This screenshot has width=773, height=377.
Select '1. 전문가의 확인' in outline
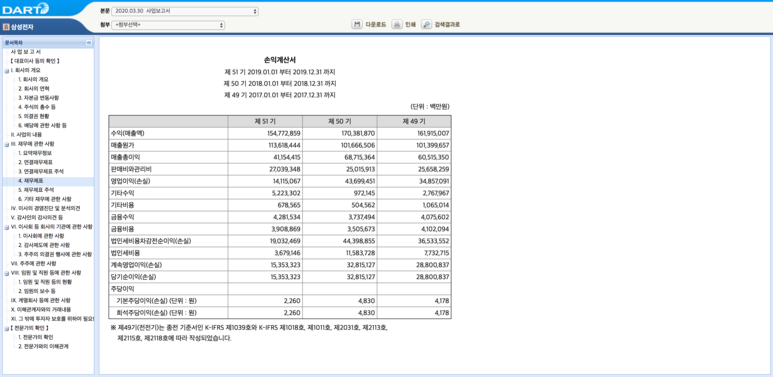pos(35,338)
